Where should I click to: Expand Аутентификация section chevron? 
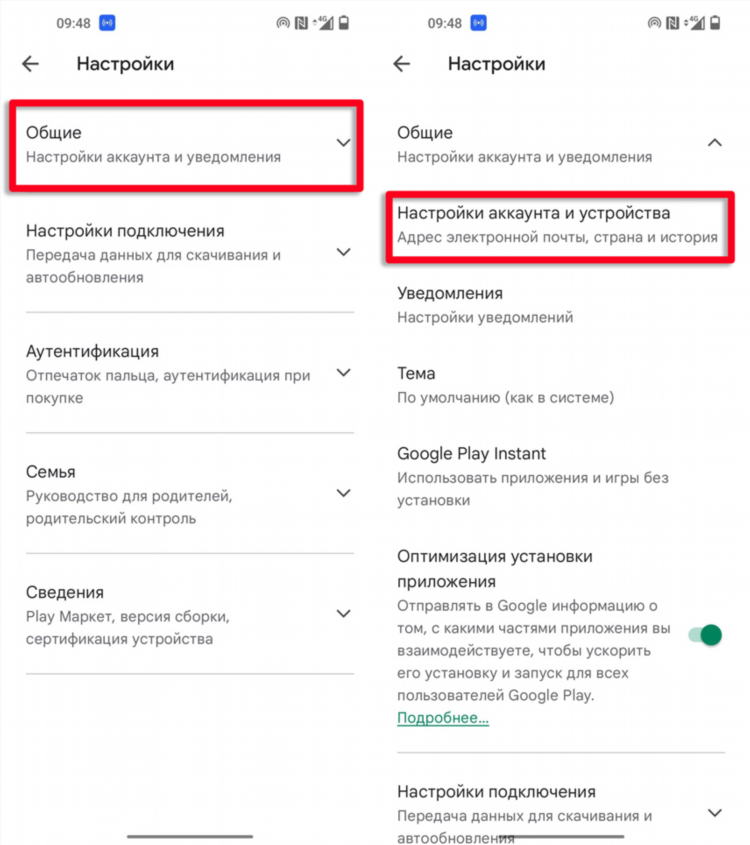click(343, 372)
